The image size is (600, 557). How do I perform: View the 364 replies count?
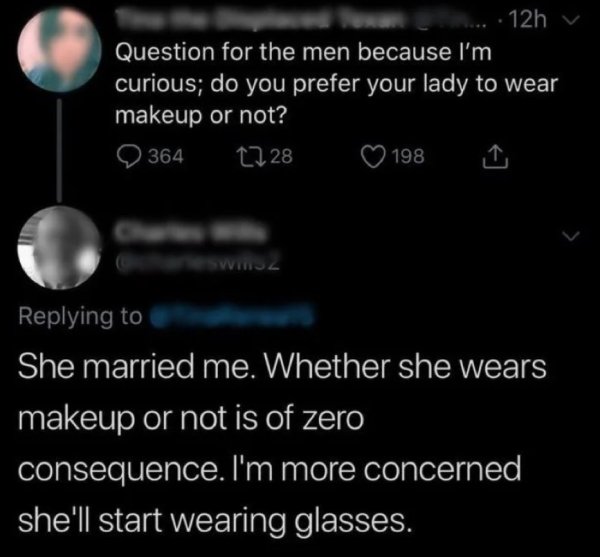pos(166,156)
